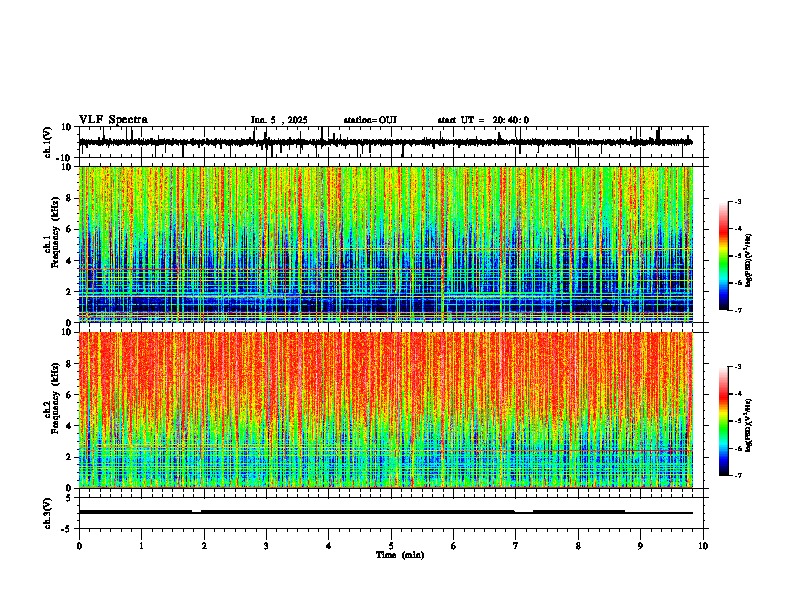The width and height of the screenshot is (792, 612).
Task: Click the "ch.1(V)" axis label
Action: 48,142
